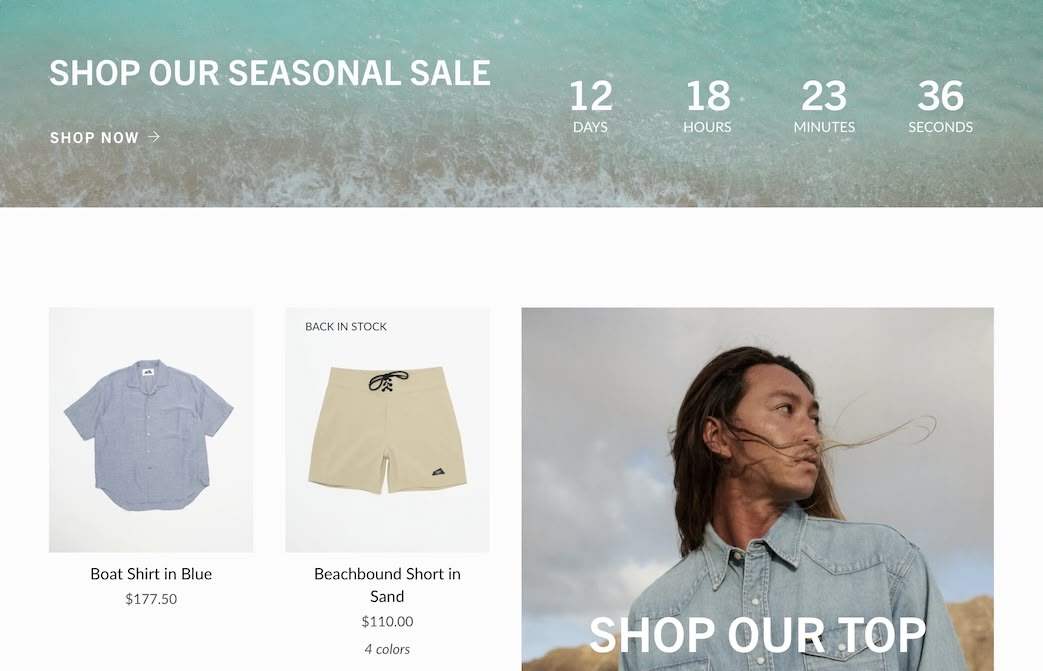This screenshot has height=671, width=1043.
Task: Click the 23 minutes countdown number
Action: tap(824, 96)
